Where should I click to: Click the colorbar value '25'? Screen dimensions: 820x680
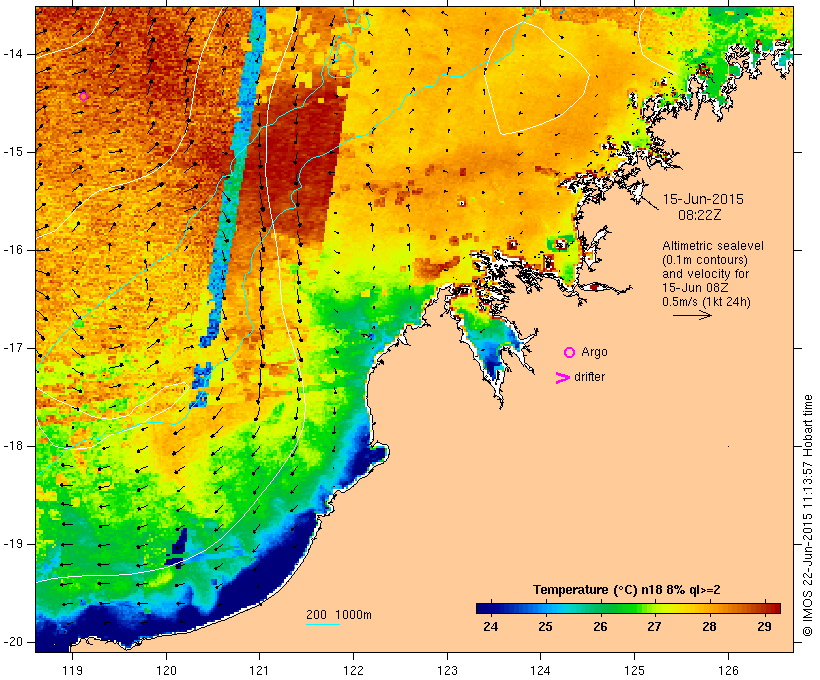pyautogui.click(x=545, y=627)
